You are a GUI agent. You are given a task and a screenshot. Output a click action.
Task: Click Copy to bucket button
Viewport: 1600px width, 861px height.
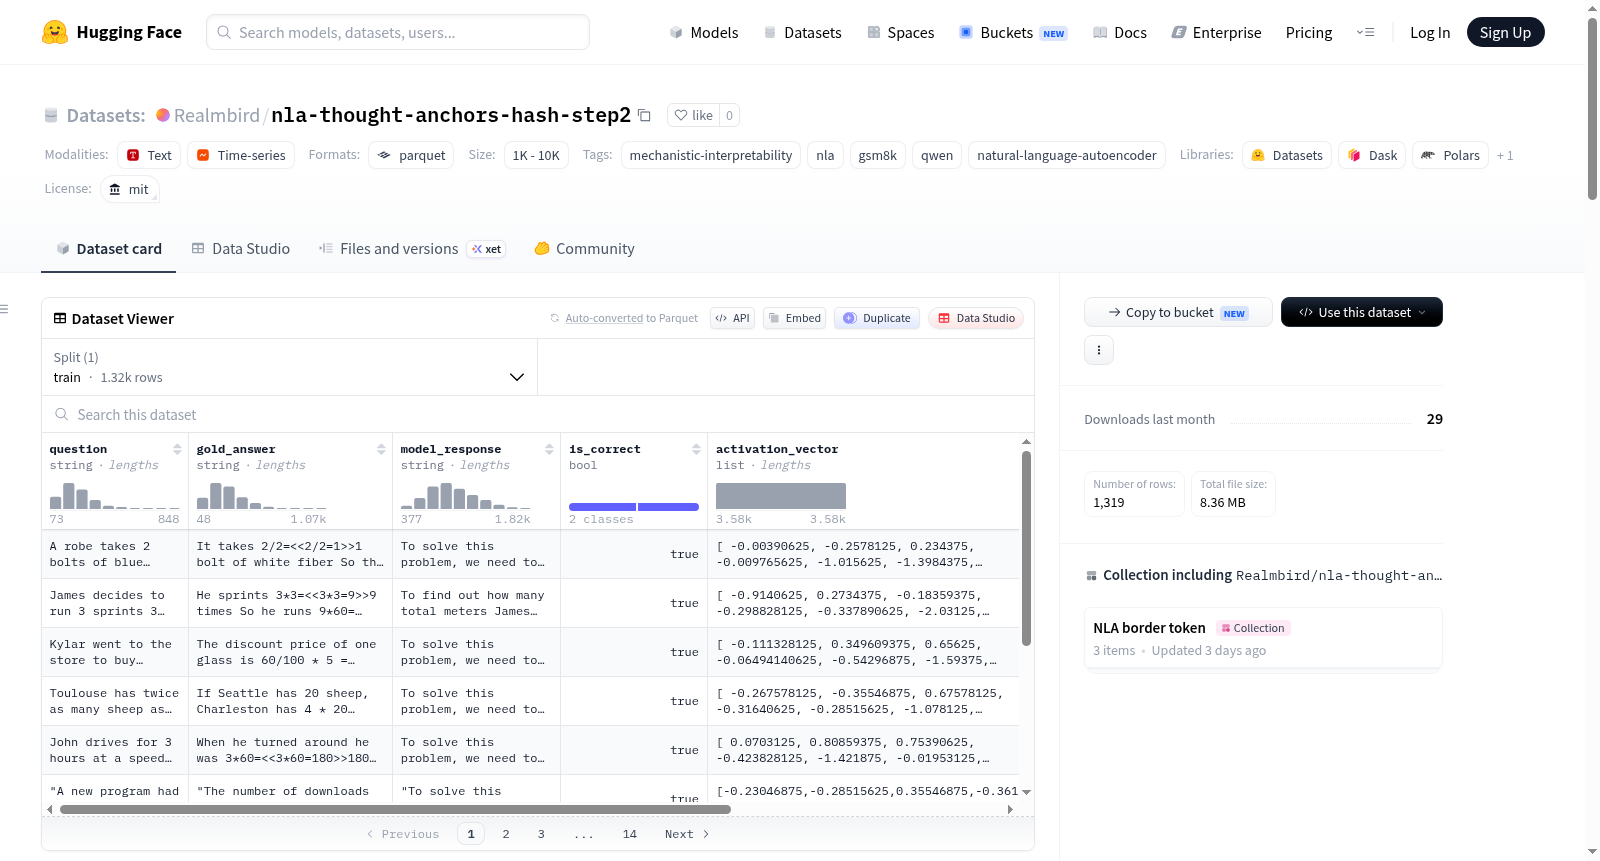tap(1178, 312)
